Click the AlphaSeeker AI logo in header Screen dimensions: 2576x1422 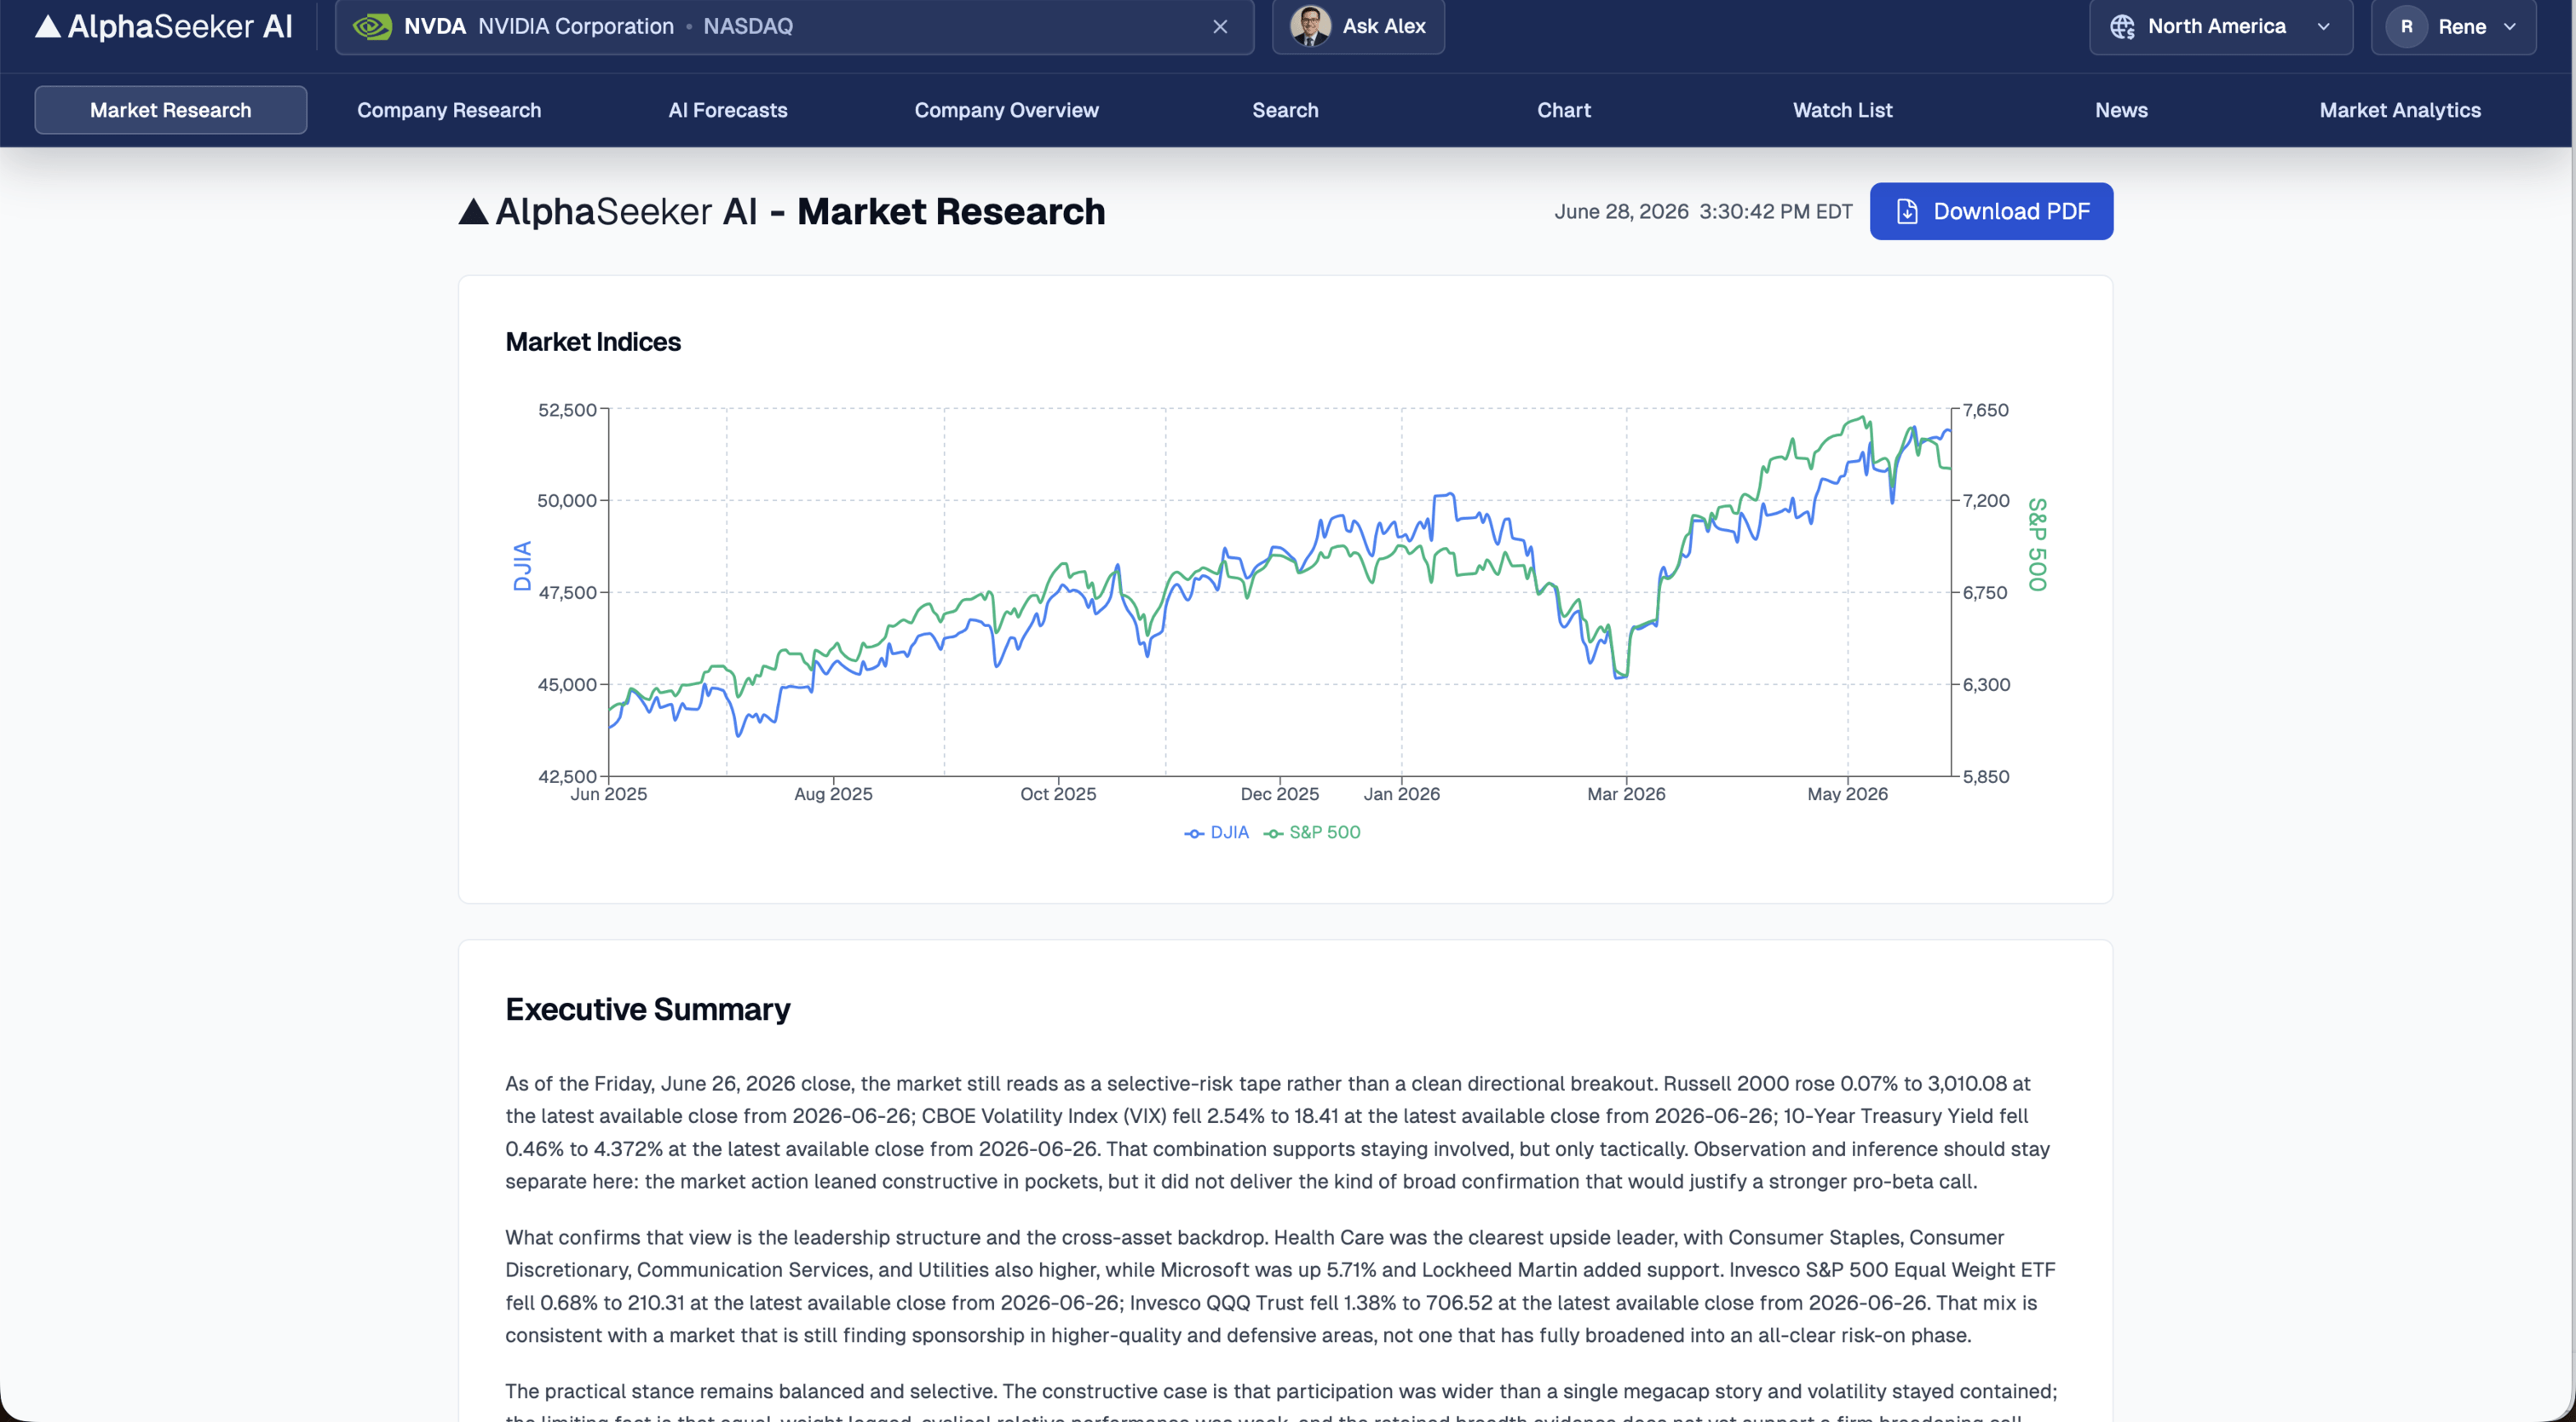[x=163, y=26]
